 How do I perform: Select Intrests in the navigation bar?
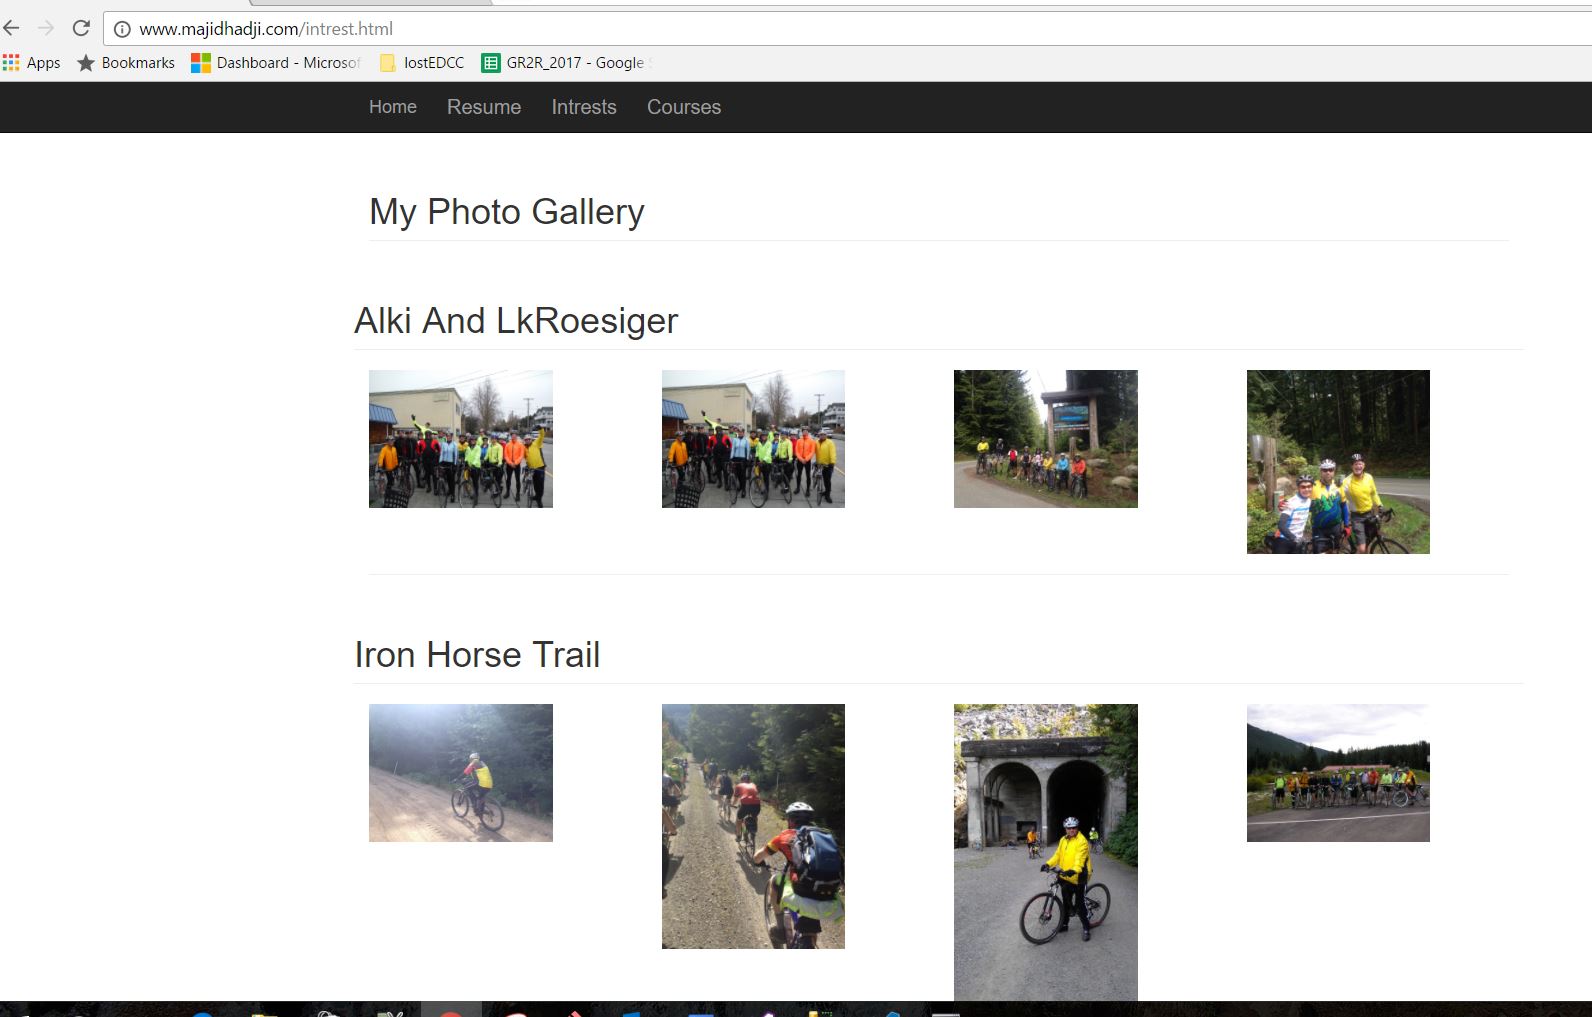pyautogui.click(x=584, y=107)
